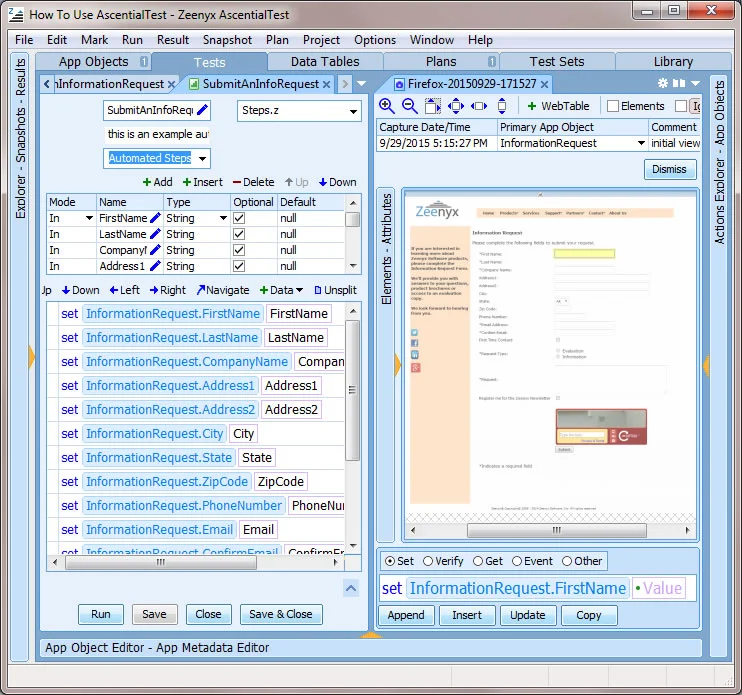Select the Verify radio button
742x695 pixels.
[428, 561]
